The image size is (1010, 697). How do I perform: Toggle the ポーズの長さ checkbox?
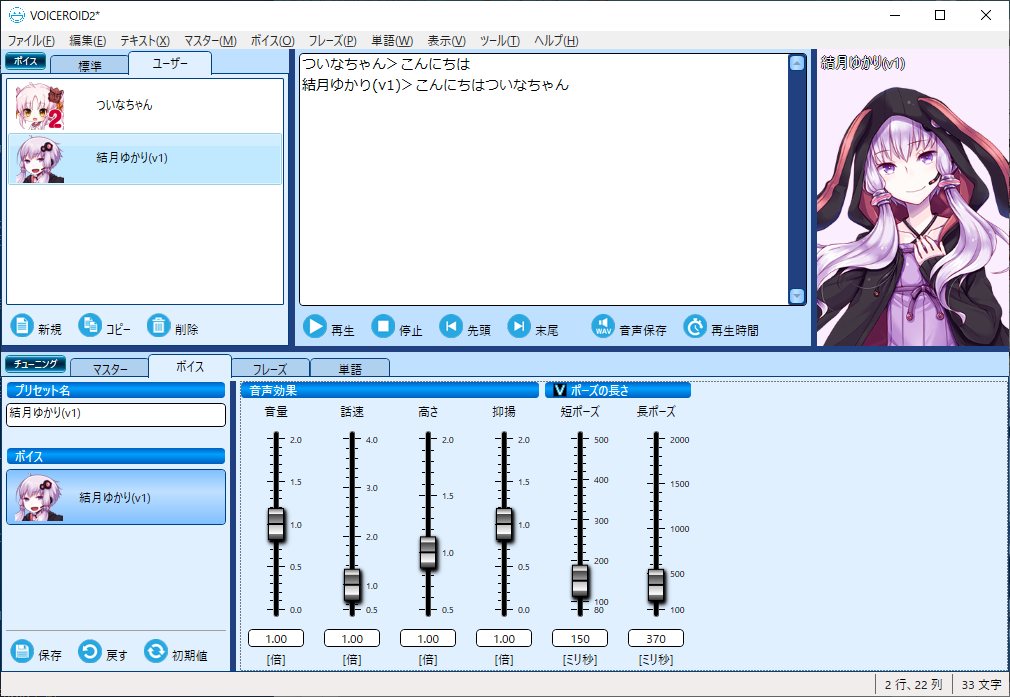[x=559, y=390]
